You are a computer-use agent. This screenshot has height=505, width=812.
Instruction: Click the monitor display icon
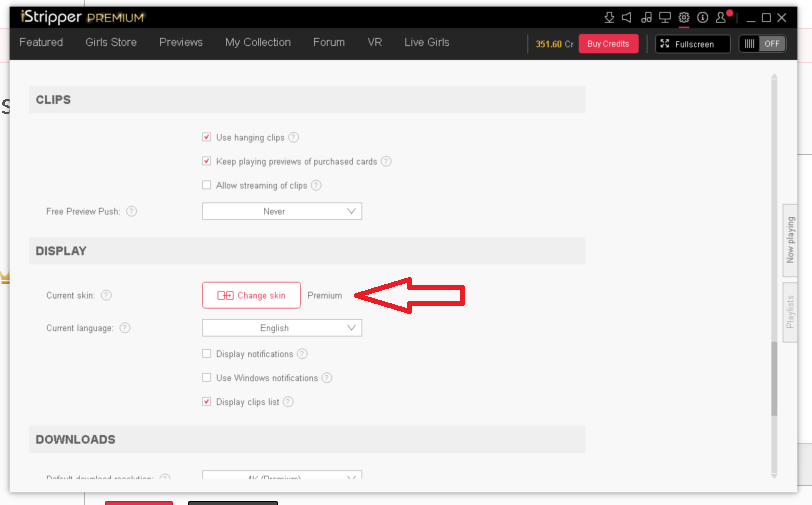point(665,17)
